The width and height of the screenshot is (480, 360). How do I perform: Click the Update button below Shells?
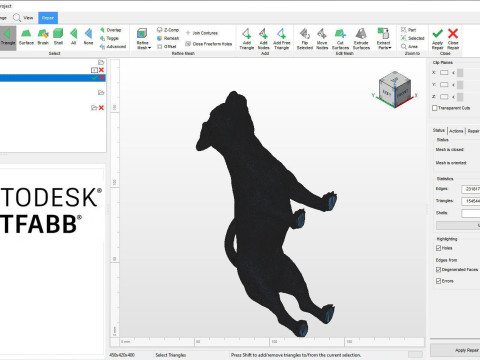coord(458,226)
